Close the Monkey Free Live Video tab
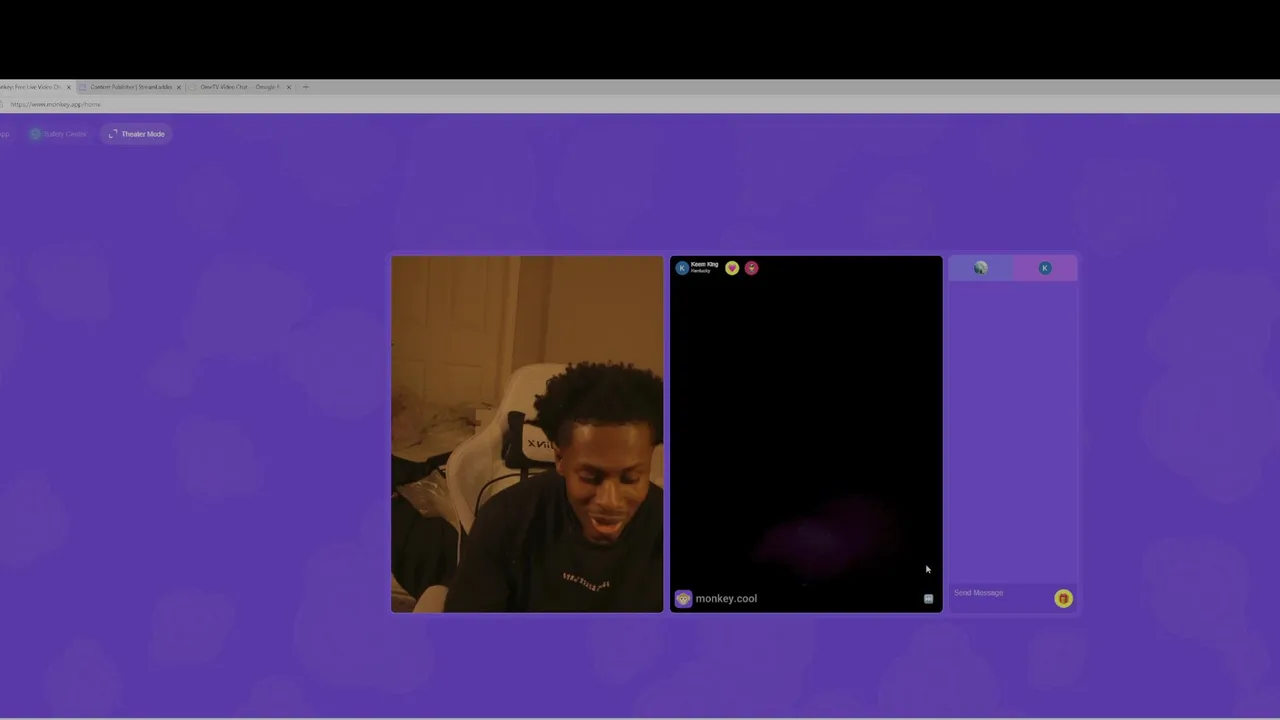 click(x=69, y=87)
